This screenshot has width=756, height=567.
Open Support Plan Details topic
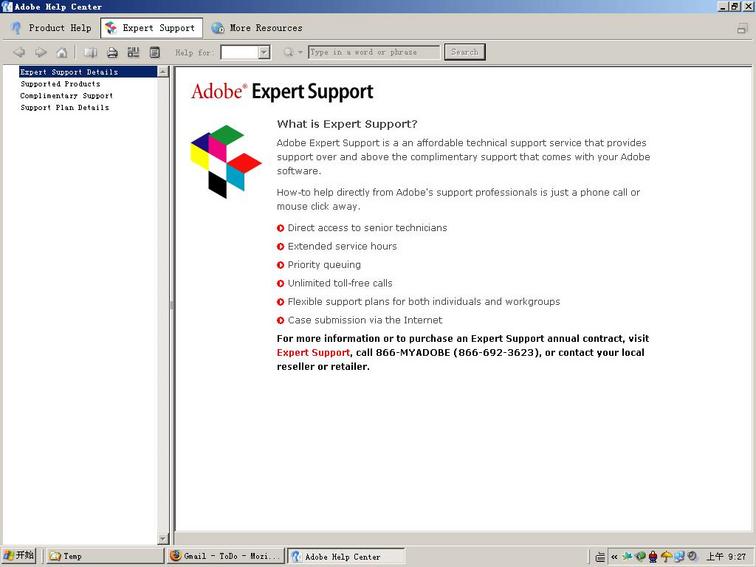pos(65,108)
